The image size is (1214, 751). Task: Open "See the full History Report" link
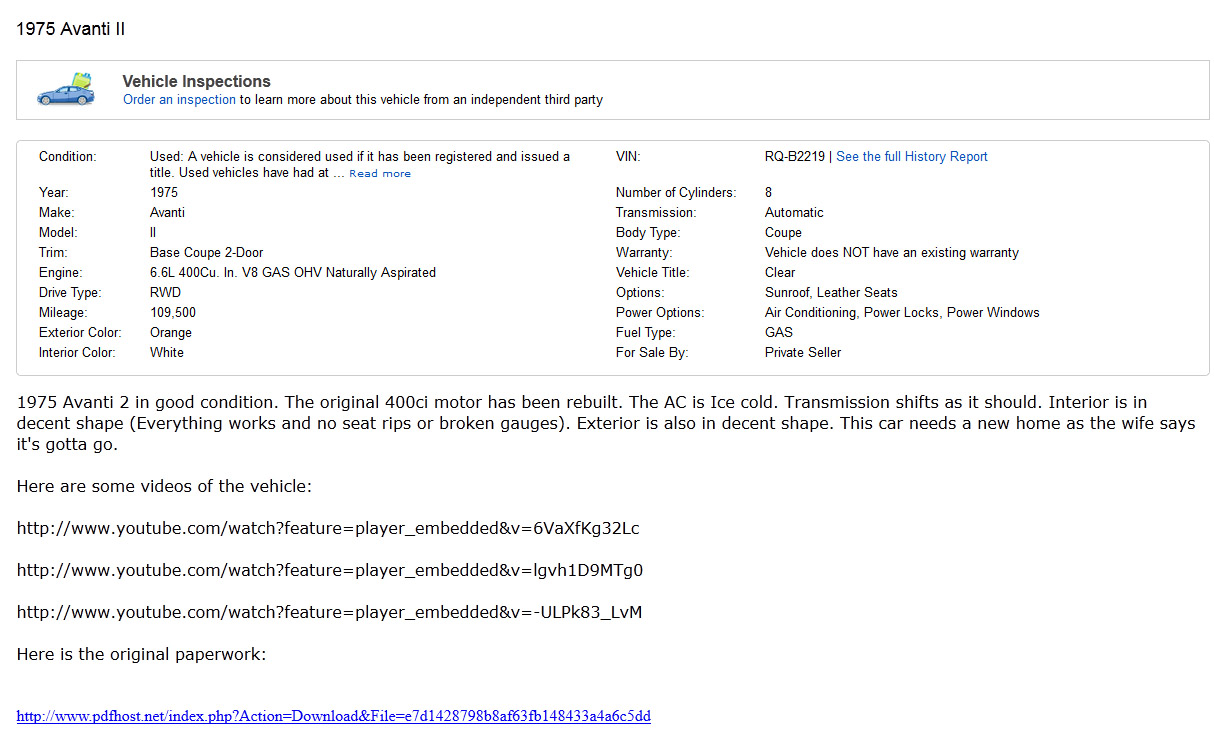click(911, 157)
